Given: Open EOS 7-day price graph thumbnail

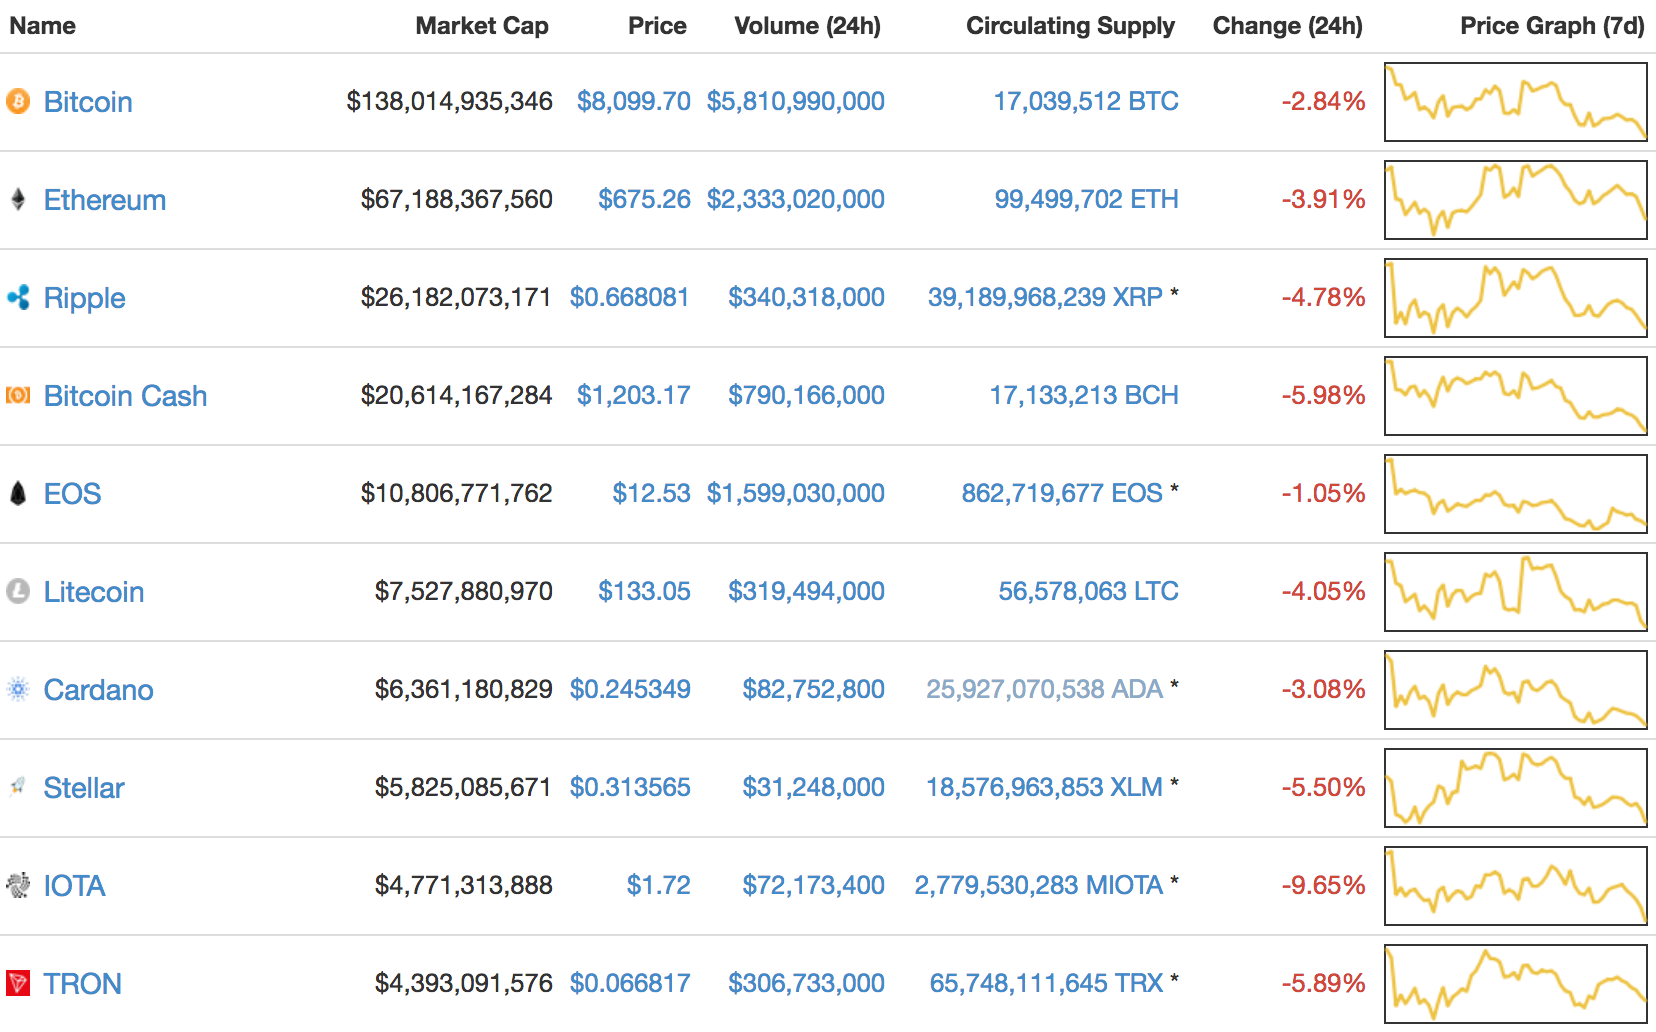Looking at the screenshot, I should pyautogui.click(x=1515, y=494).
